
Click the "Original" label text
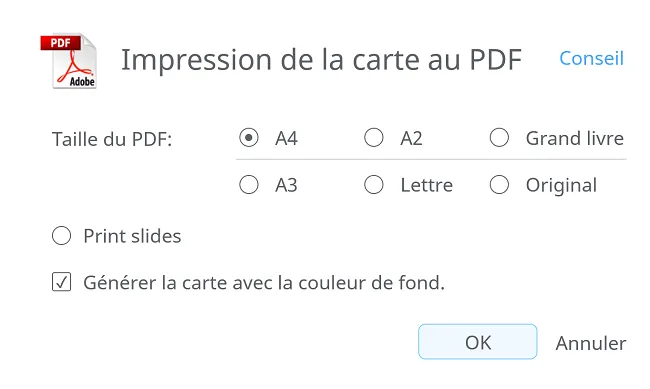coord(561,186)
